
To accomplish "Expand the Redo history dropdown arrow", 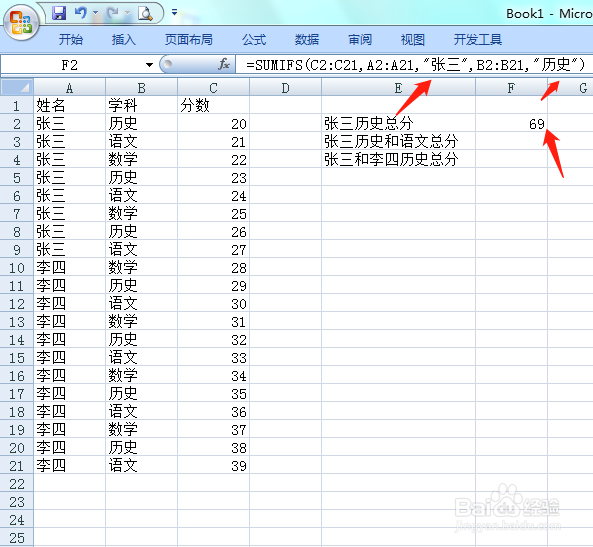I will click(x=127, y=13).
